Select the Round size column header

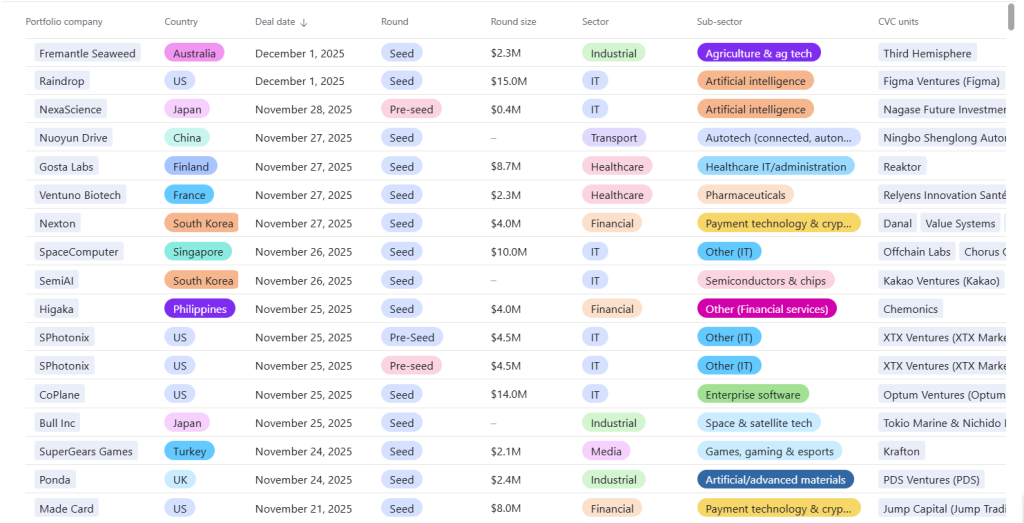[513, 22]
